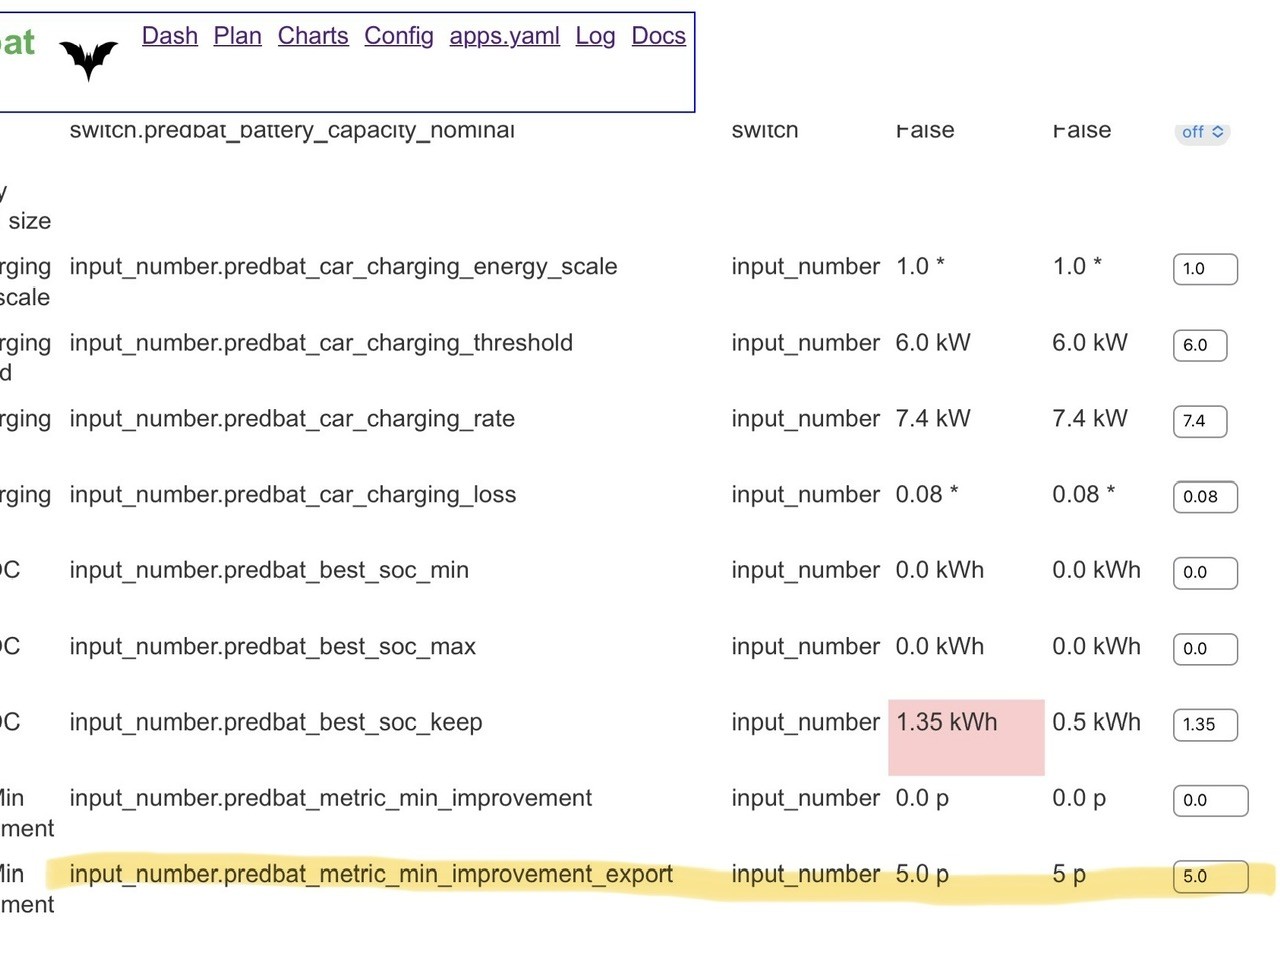Open the Docs link

[x=659, y=36]
